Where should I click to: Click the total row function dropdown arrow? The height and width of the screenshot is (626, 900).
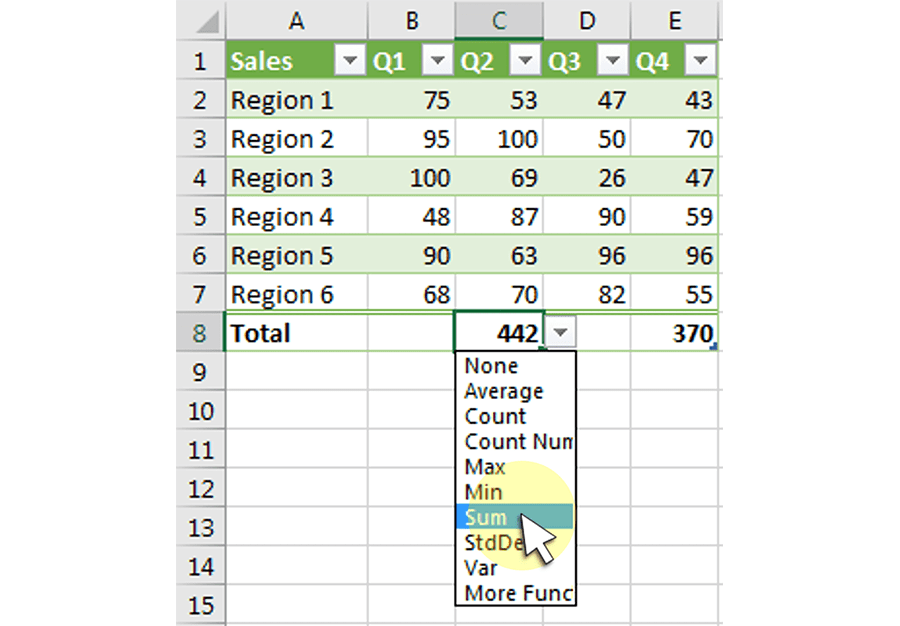click(561, 333)
